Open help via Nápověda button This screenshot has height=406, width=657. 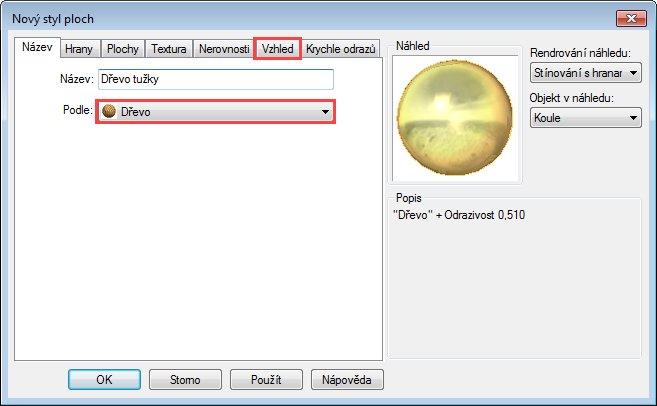[x=347, y=380]
